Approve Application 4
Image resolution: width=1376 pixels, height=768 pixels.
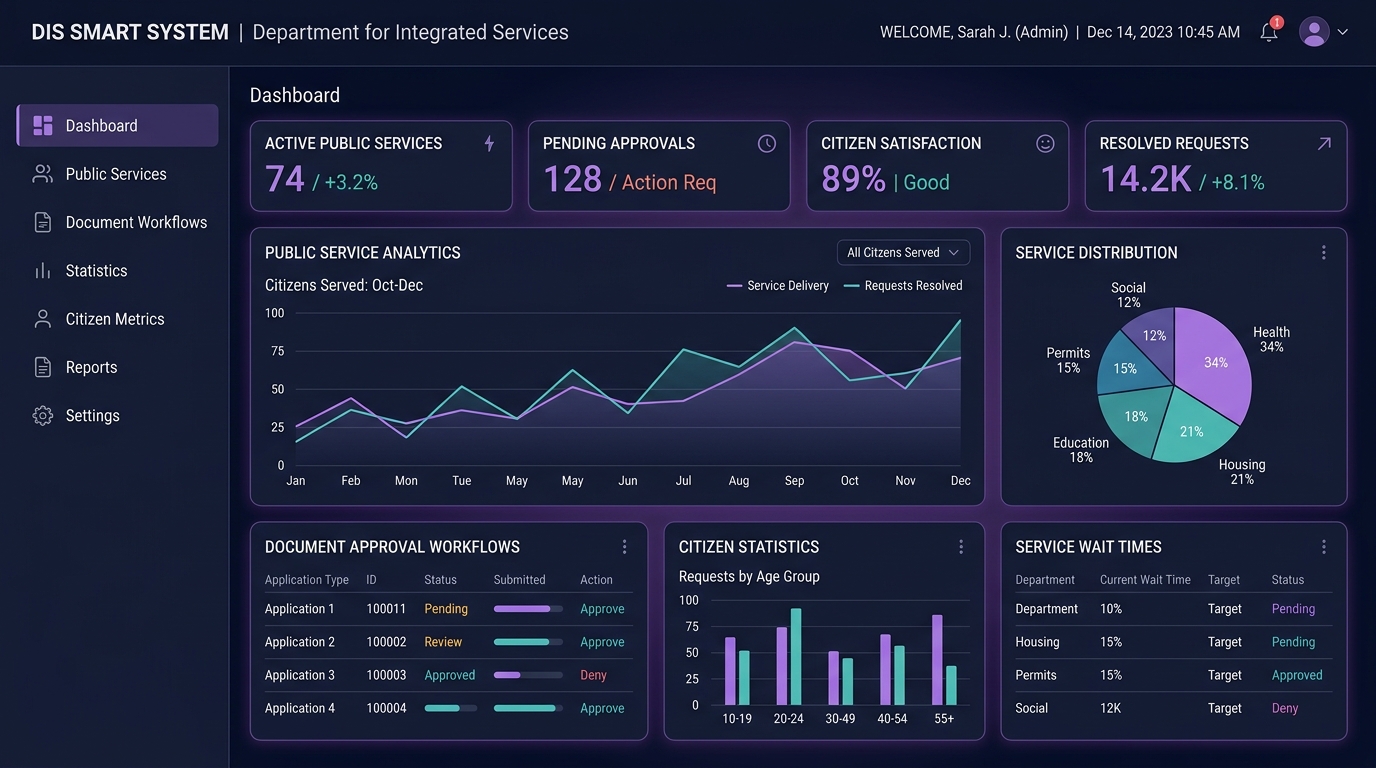pyautogui.click(x=602, y=708)
